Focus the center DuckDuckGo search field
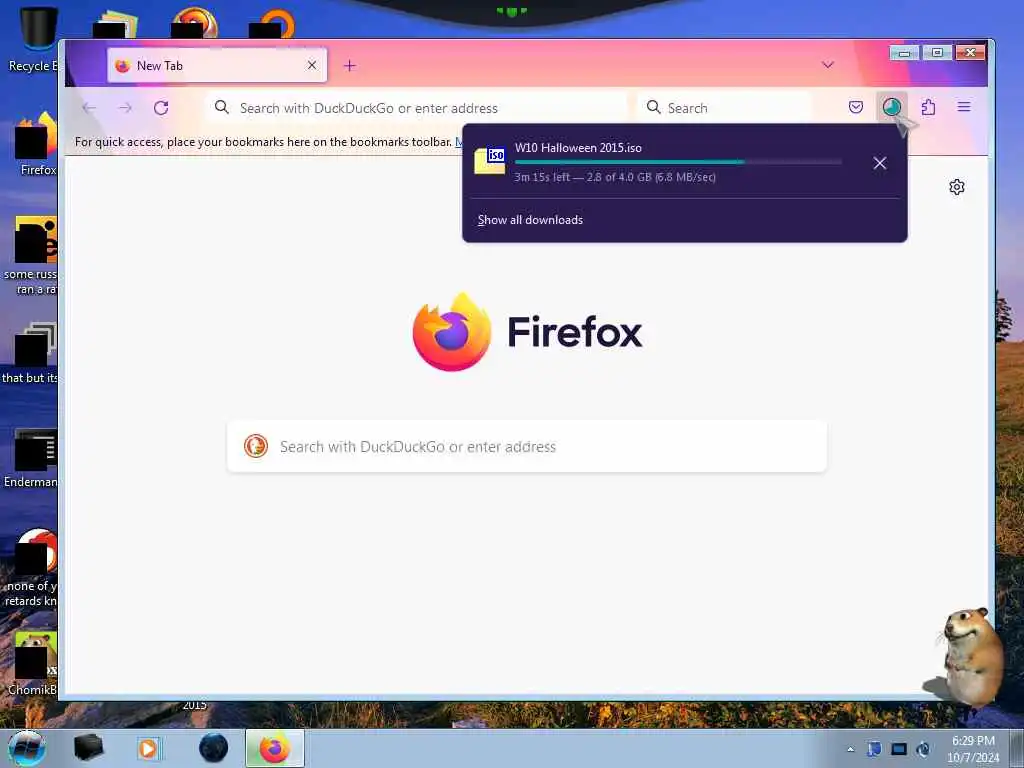This screenshot has height=768, width=1024. tap(526, 447)
